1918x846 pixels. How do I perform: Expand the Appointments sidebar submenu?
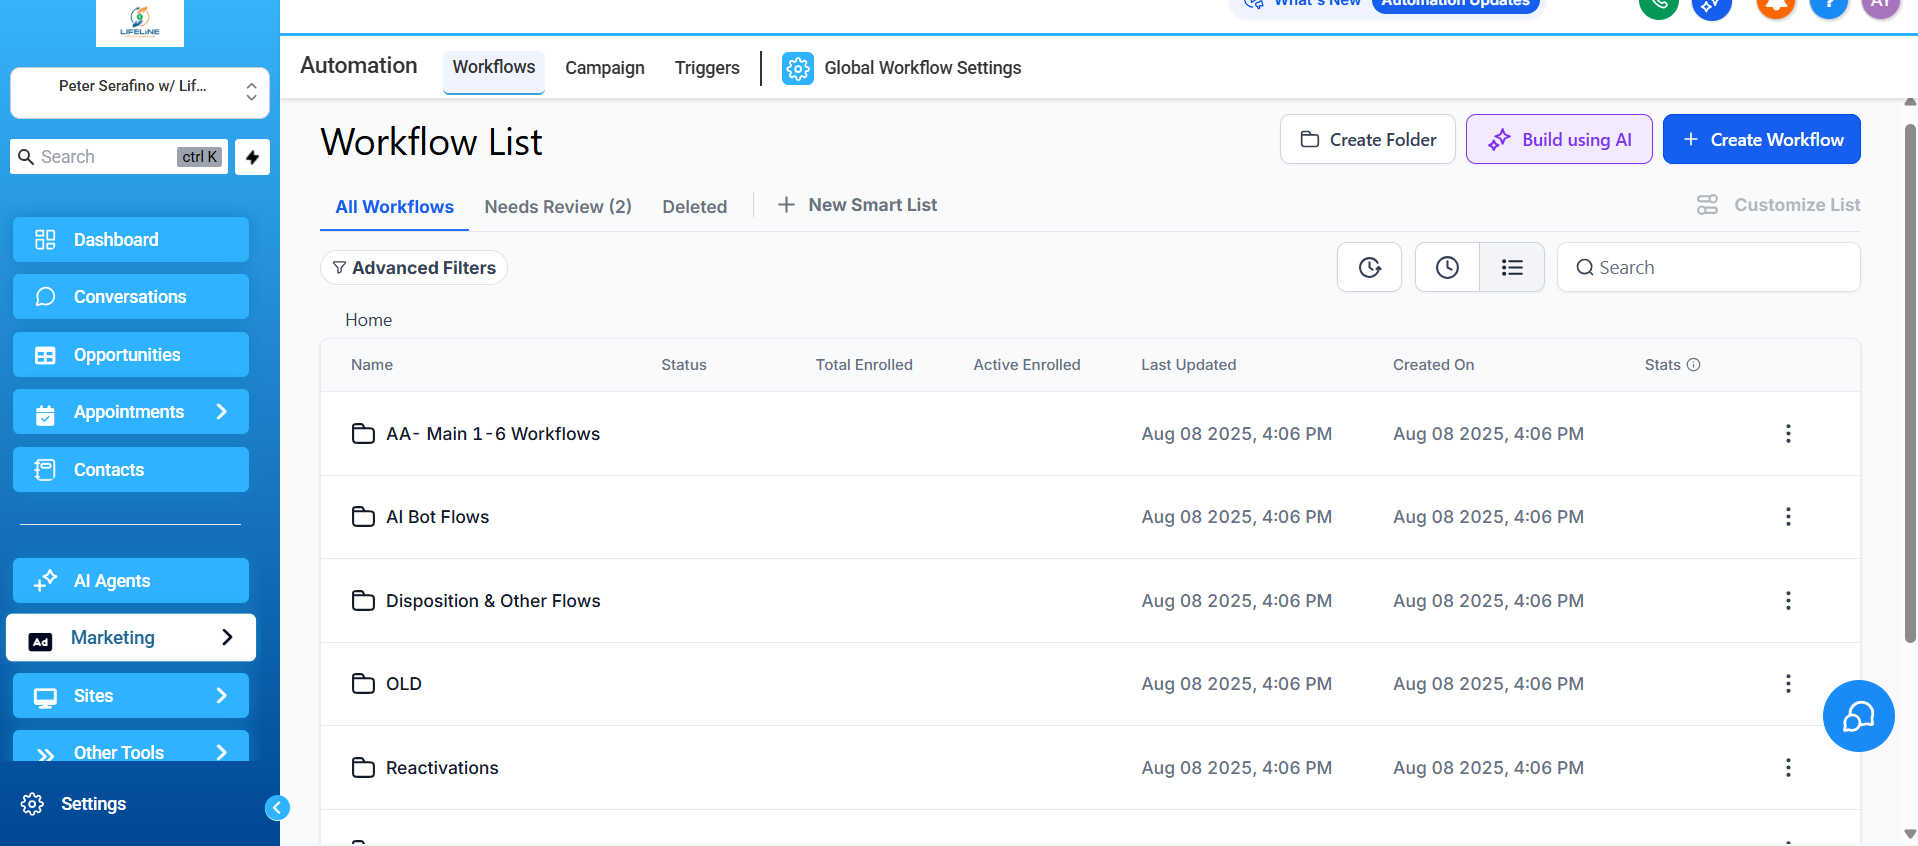coord(221,412)
